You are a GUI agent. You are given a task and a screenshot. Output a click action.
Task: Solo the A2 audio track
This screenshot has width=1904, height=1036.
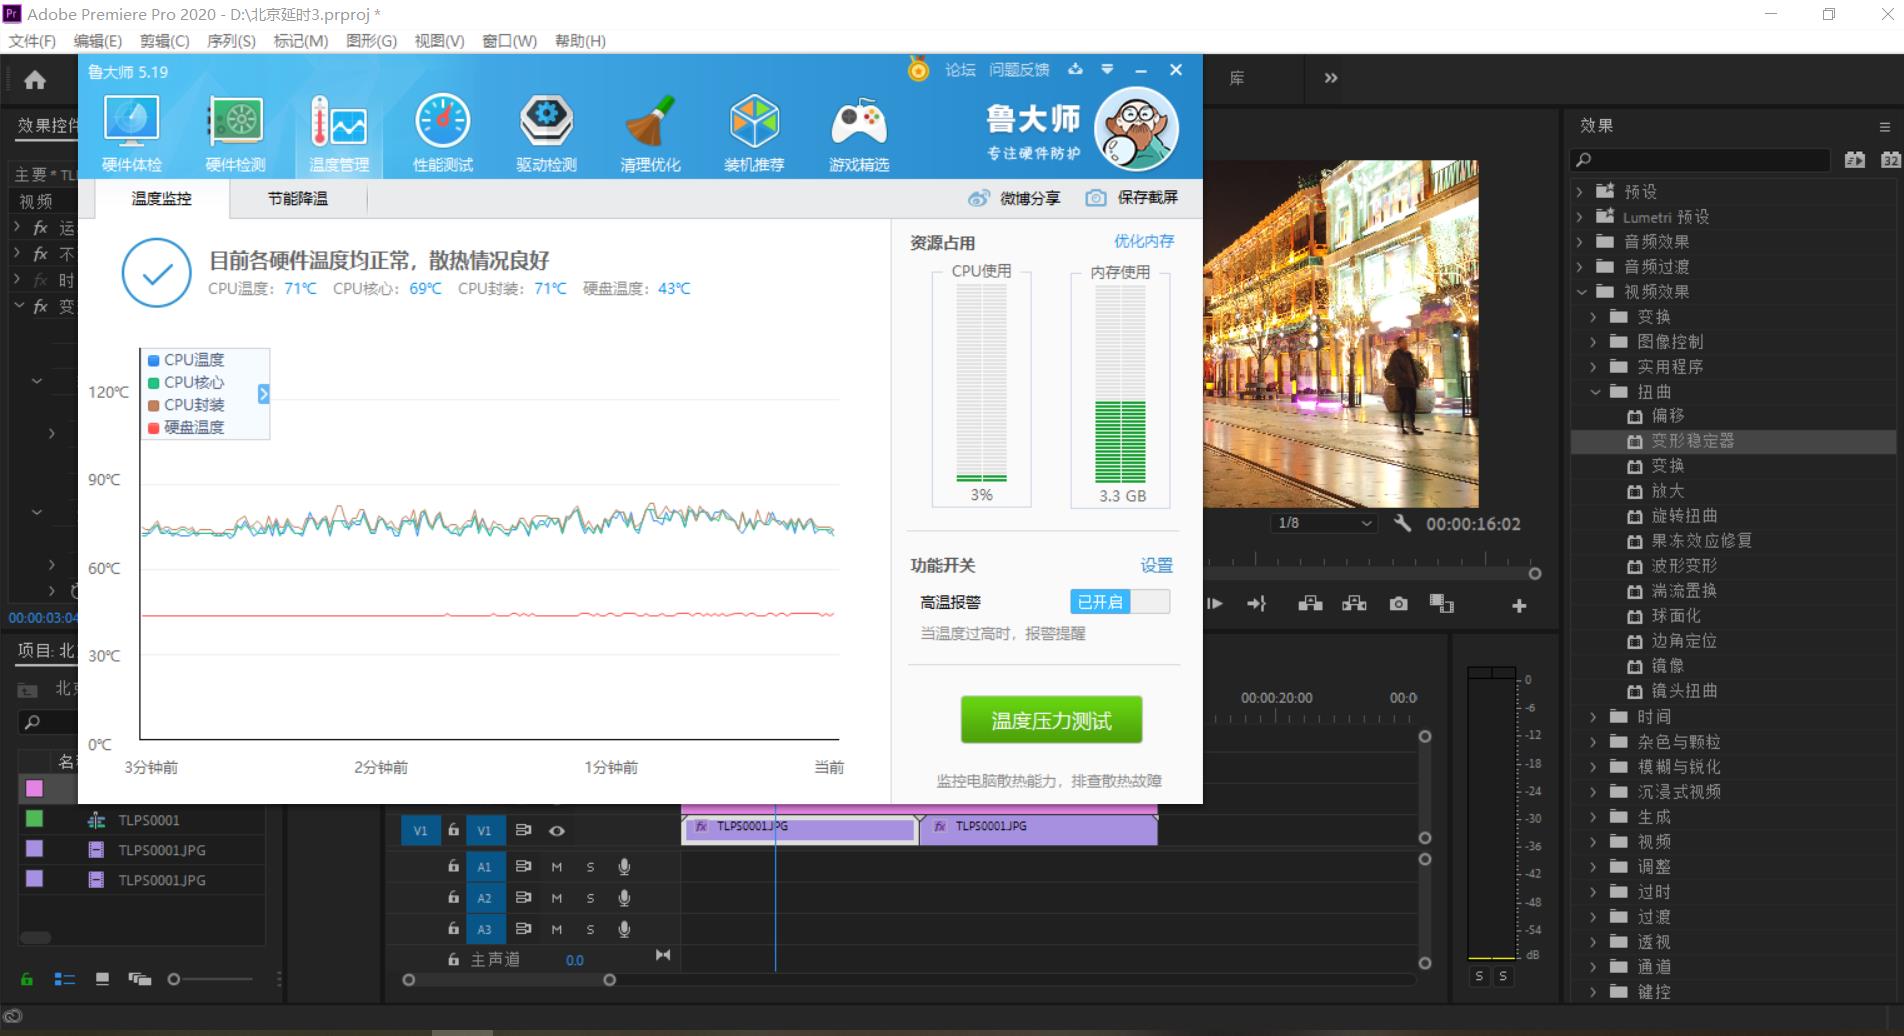click(x=590, y=898)
